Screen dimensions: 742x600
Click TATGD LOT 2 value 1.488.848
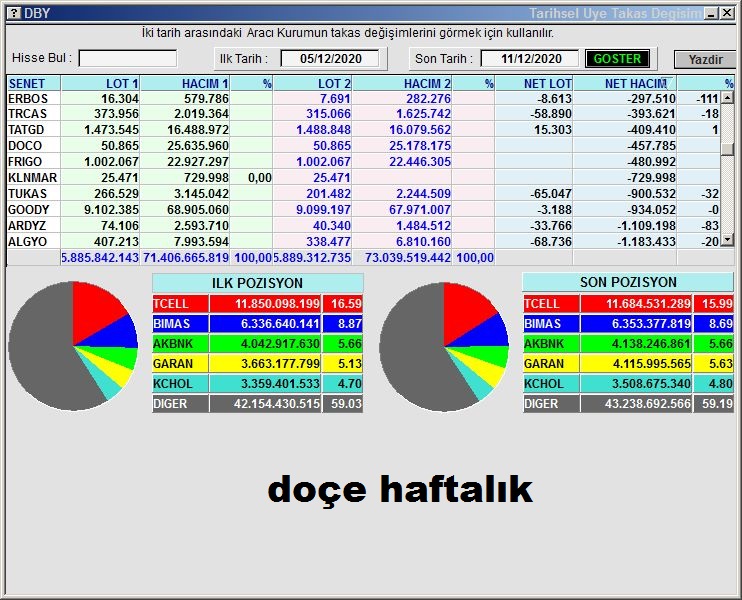coord(323,130)
